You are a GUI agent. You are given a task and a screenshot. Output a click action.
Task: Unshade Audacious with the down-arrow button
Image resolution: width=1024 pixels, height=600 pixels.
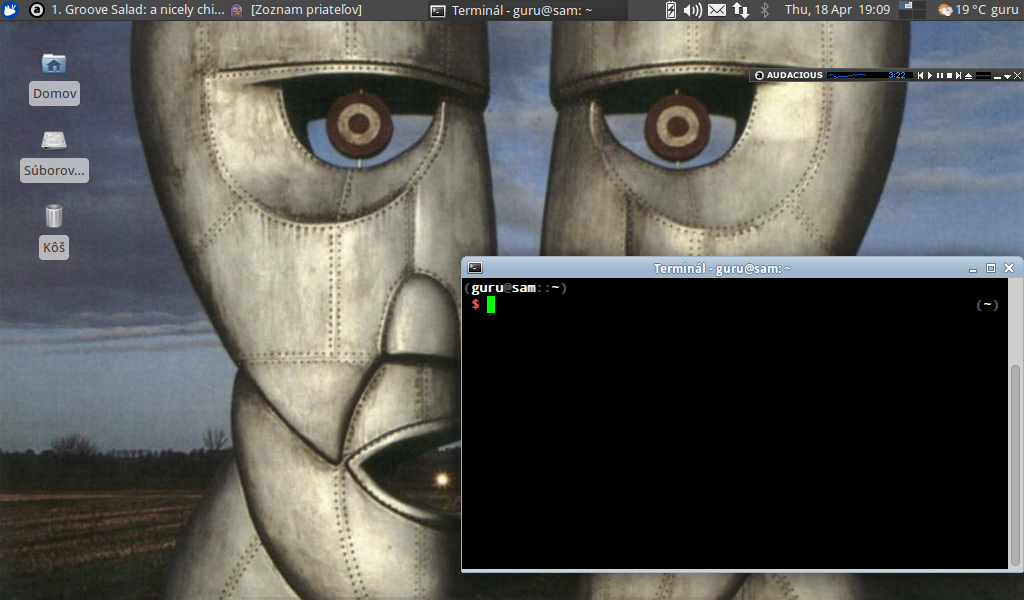(x=1007, y=76)
